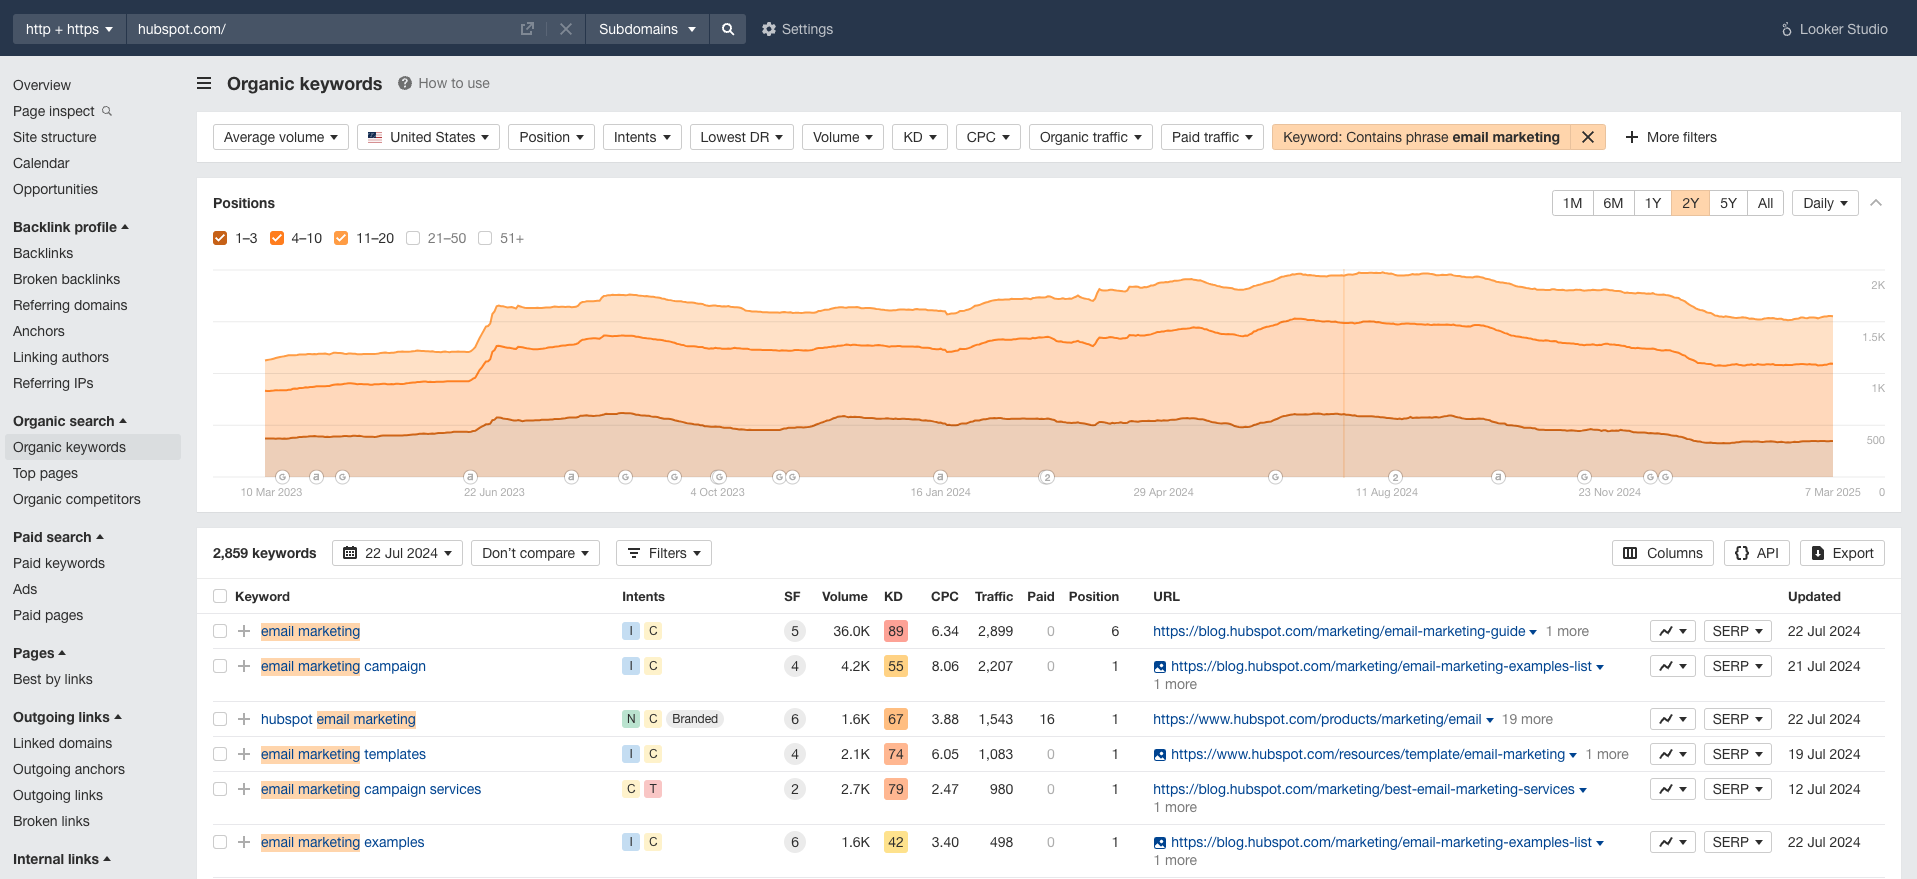Add email marketing keyword to list
This screenshot has height=879, width=1917.
[244, 631]
